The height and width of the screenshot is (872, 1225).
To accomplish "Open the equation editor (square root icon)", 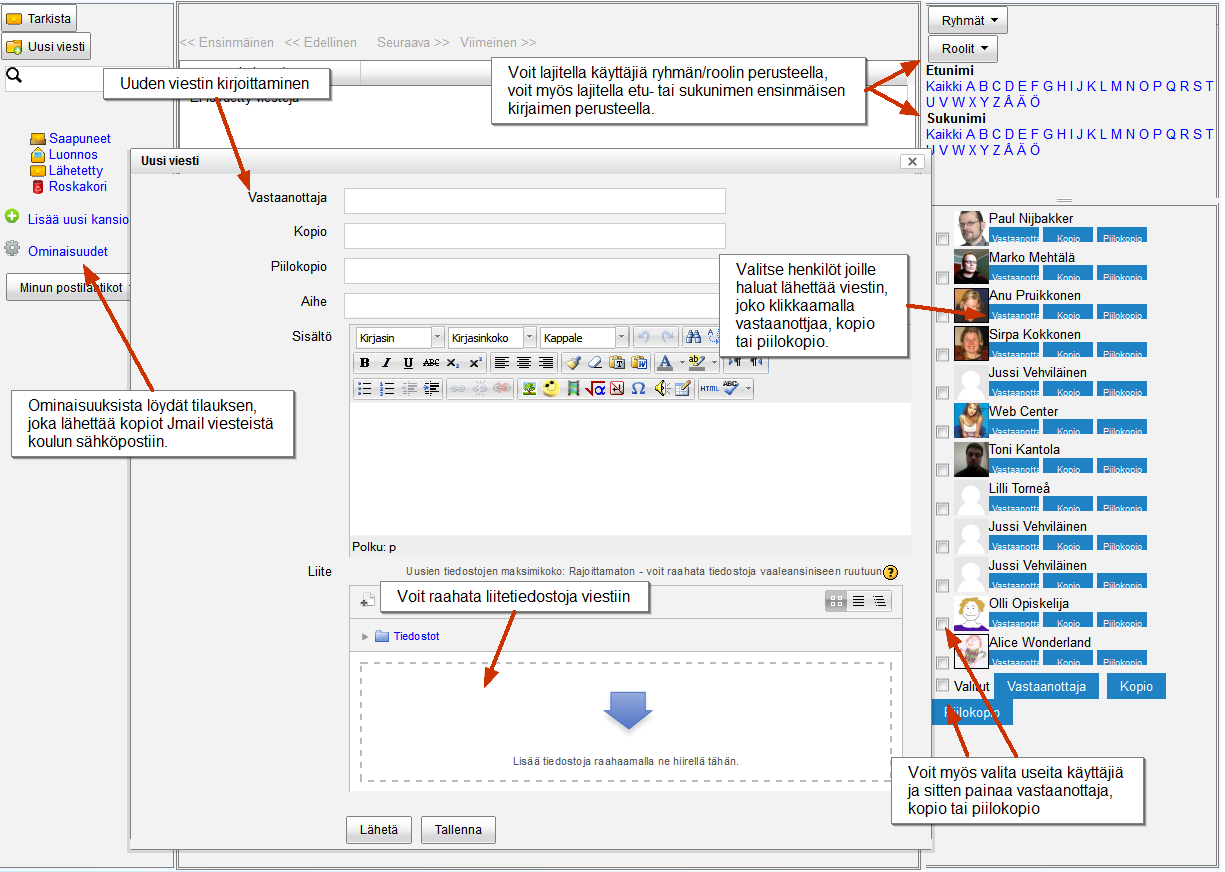I will pyautogui.click(x=595, y=389).
